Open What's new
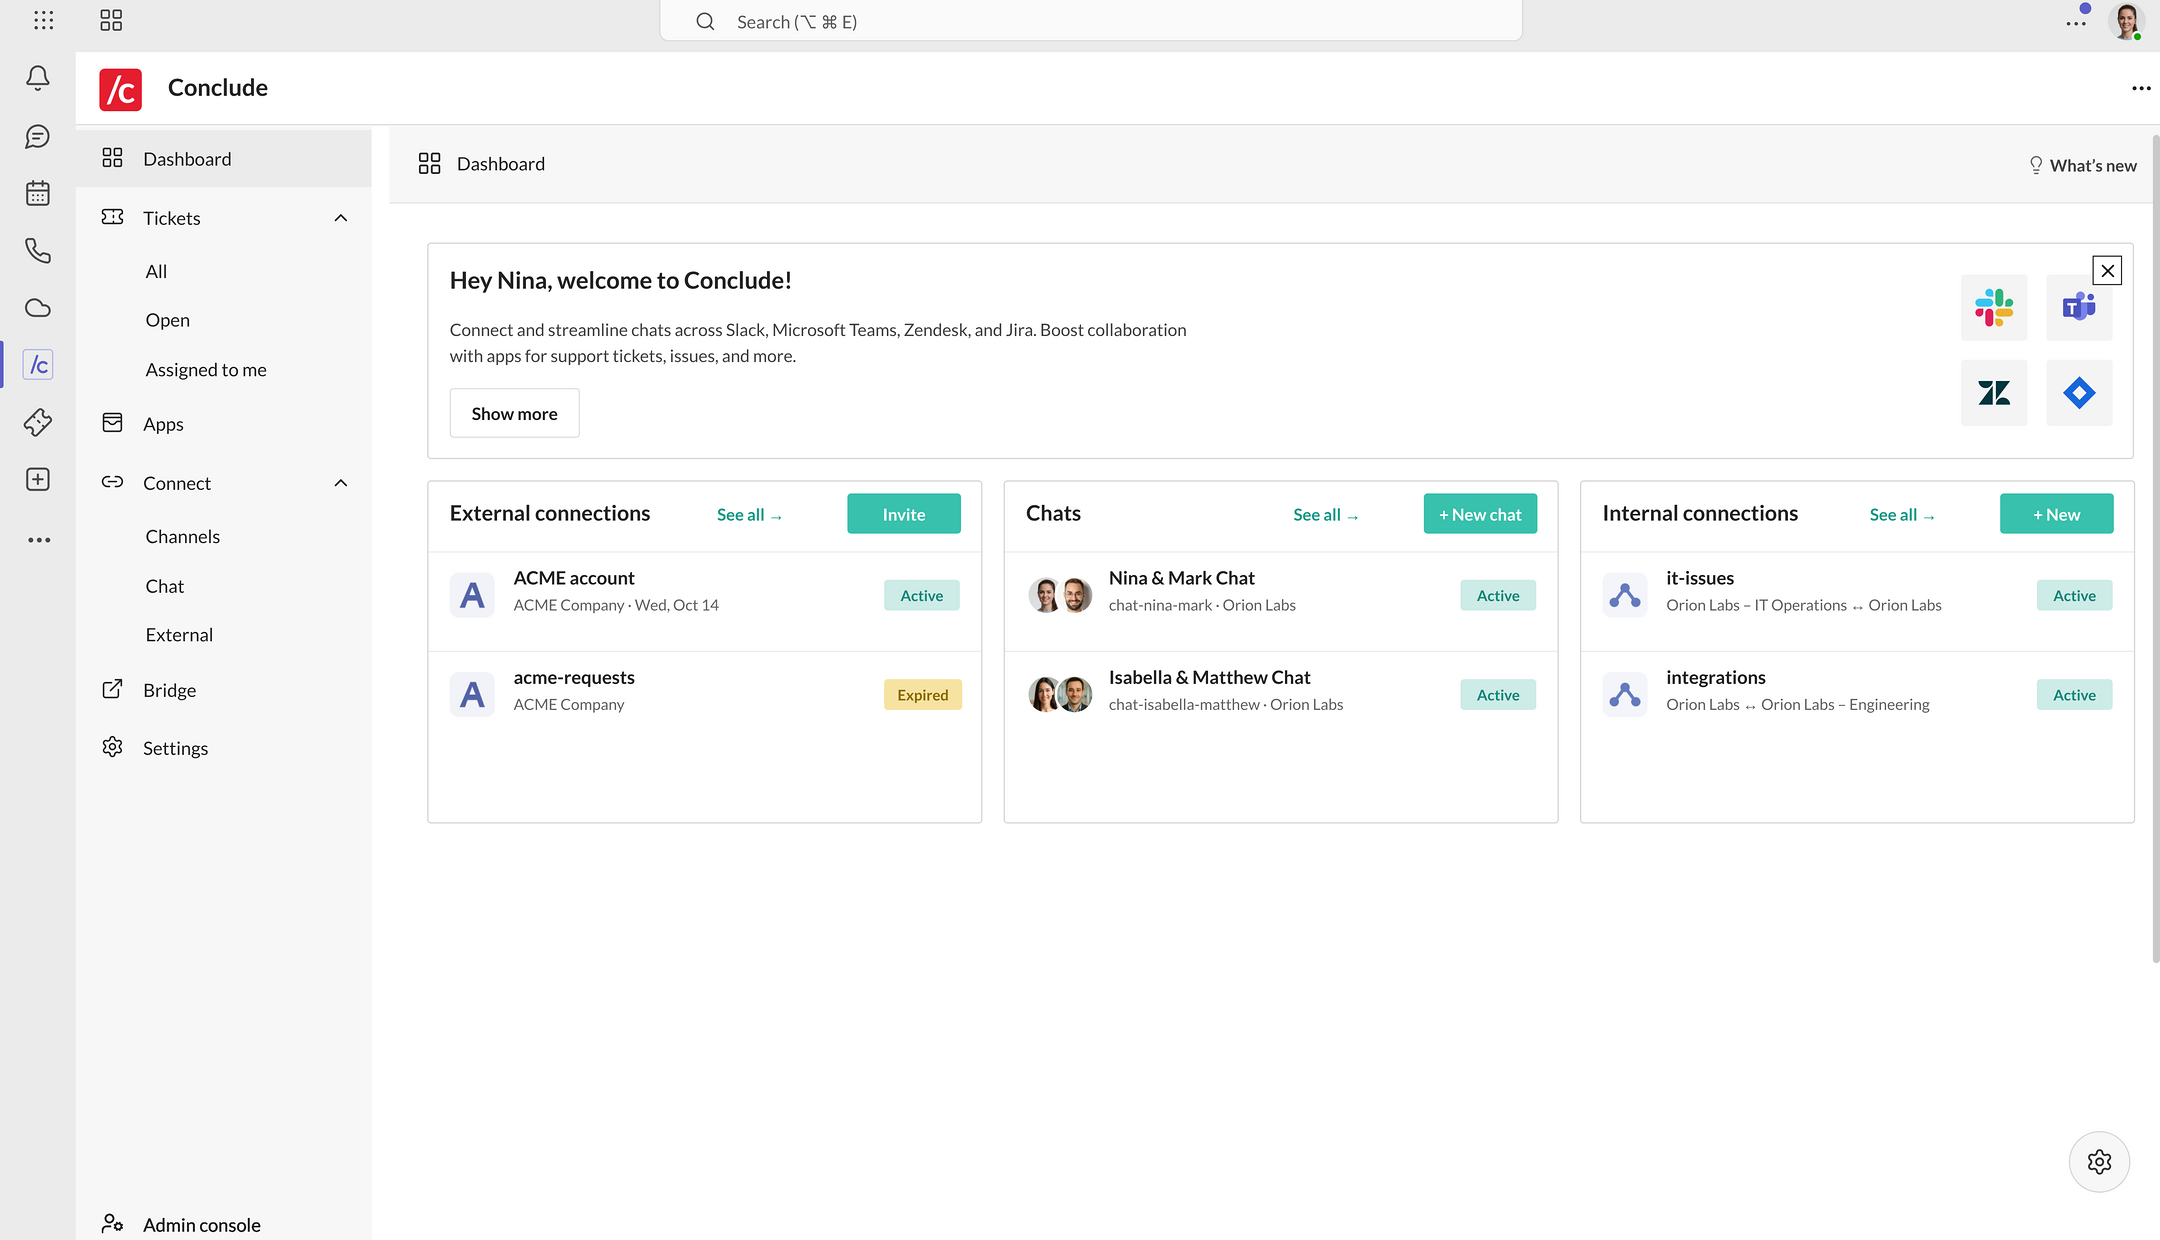The height and width of the screenshot is (1240, 2160). click(x=2082, y=165)
